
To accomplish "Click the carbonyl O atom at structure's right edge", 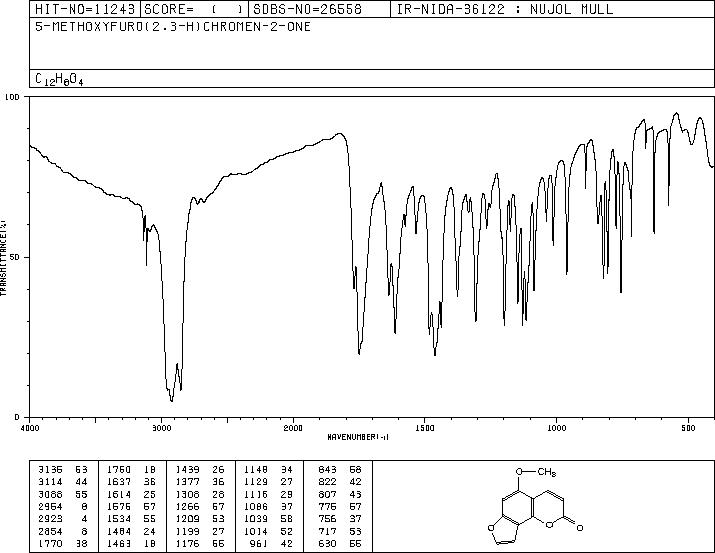I will tap(580, 528).
